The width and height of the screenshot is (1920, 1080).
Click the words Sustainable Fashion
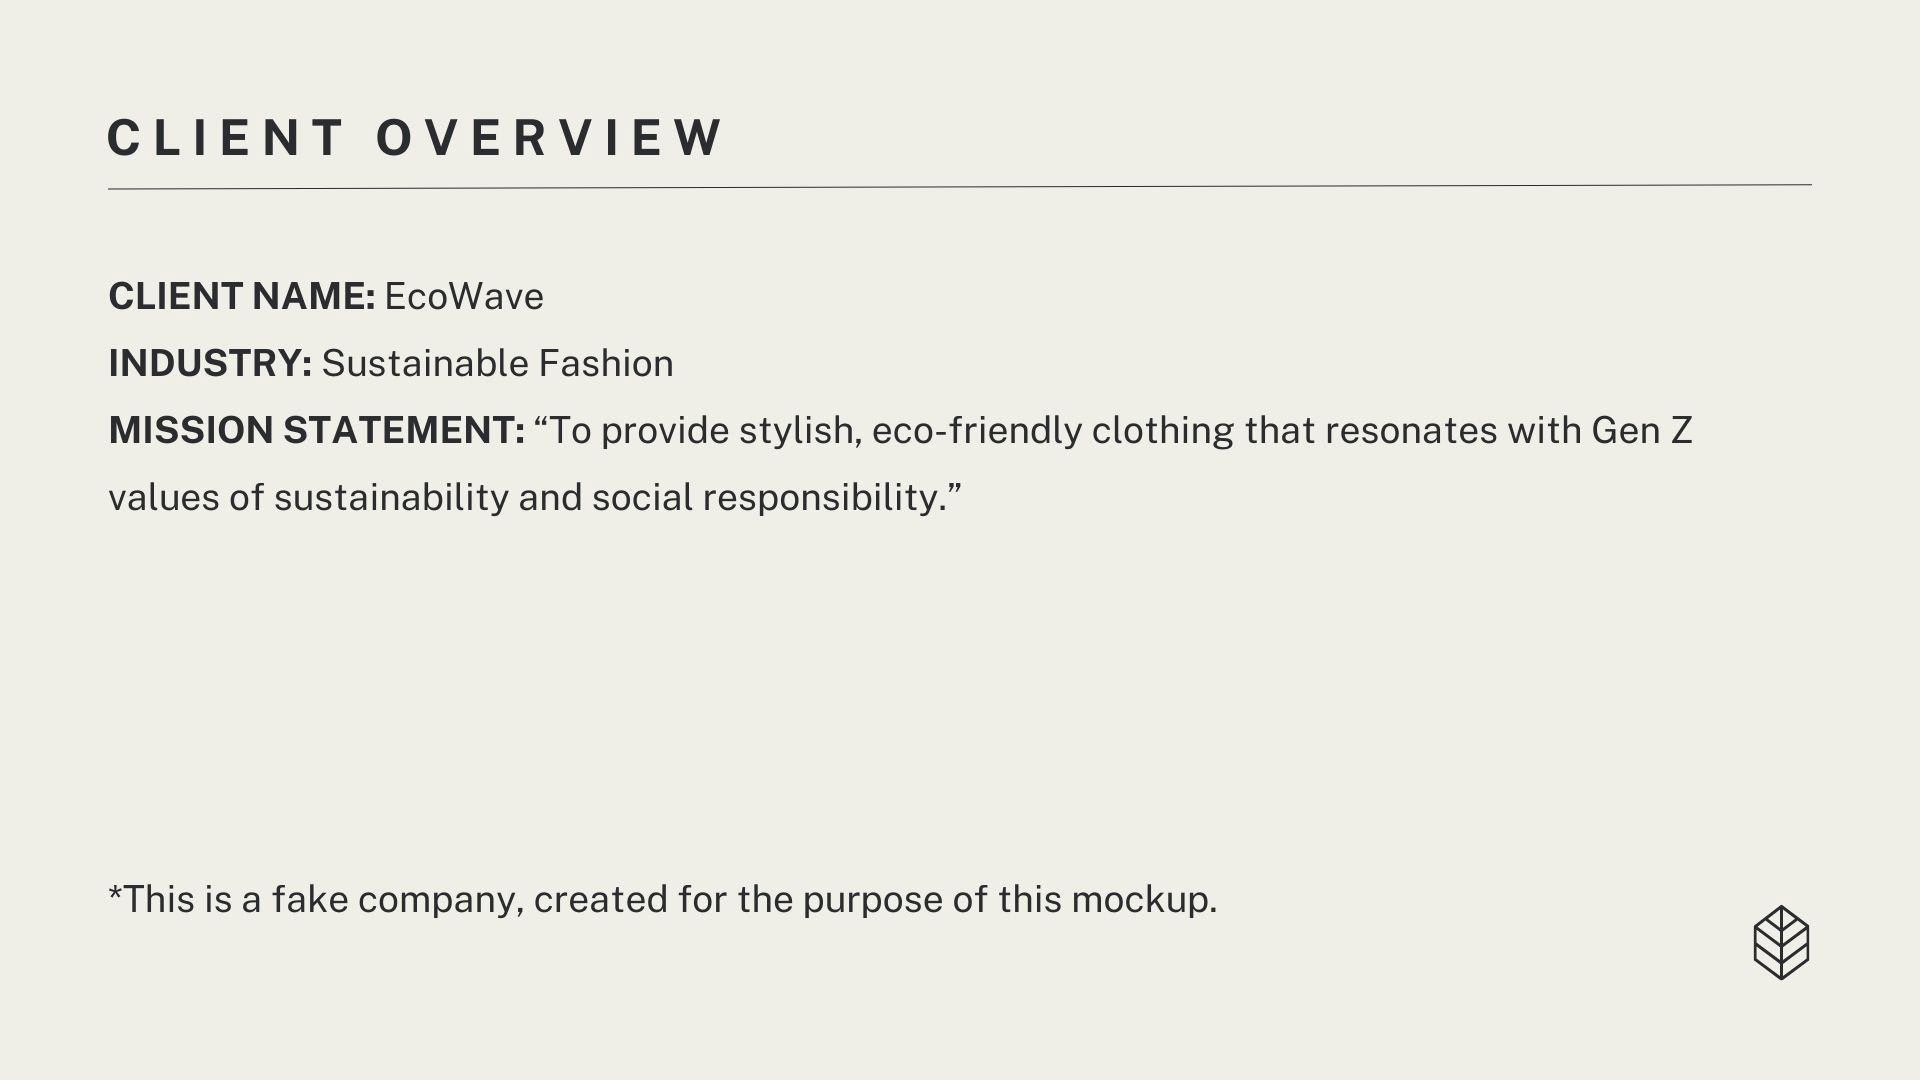tap(497, 363)
